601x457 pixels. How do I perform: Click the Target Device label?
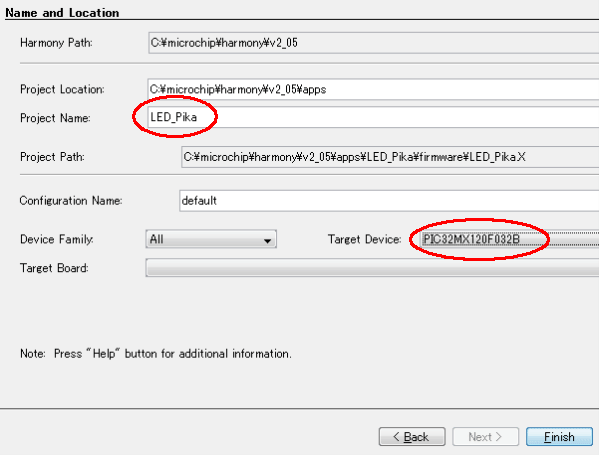pos(364,240)
